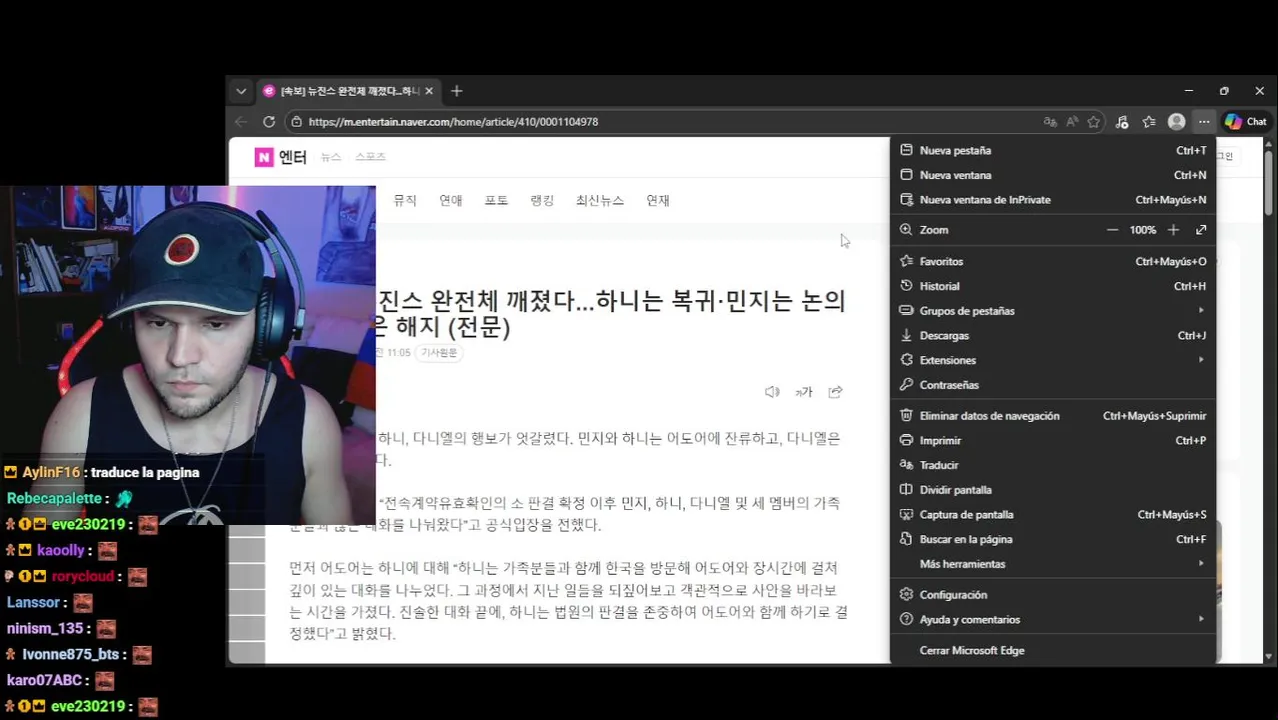Screen dimensions: 1278x720
Task: Open the 스포츠 header link
Action: (370, 157)
